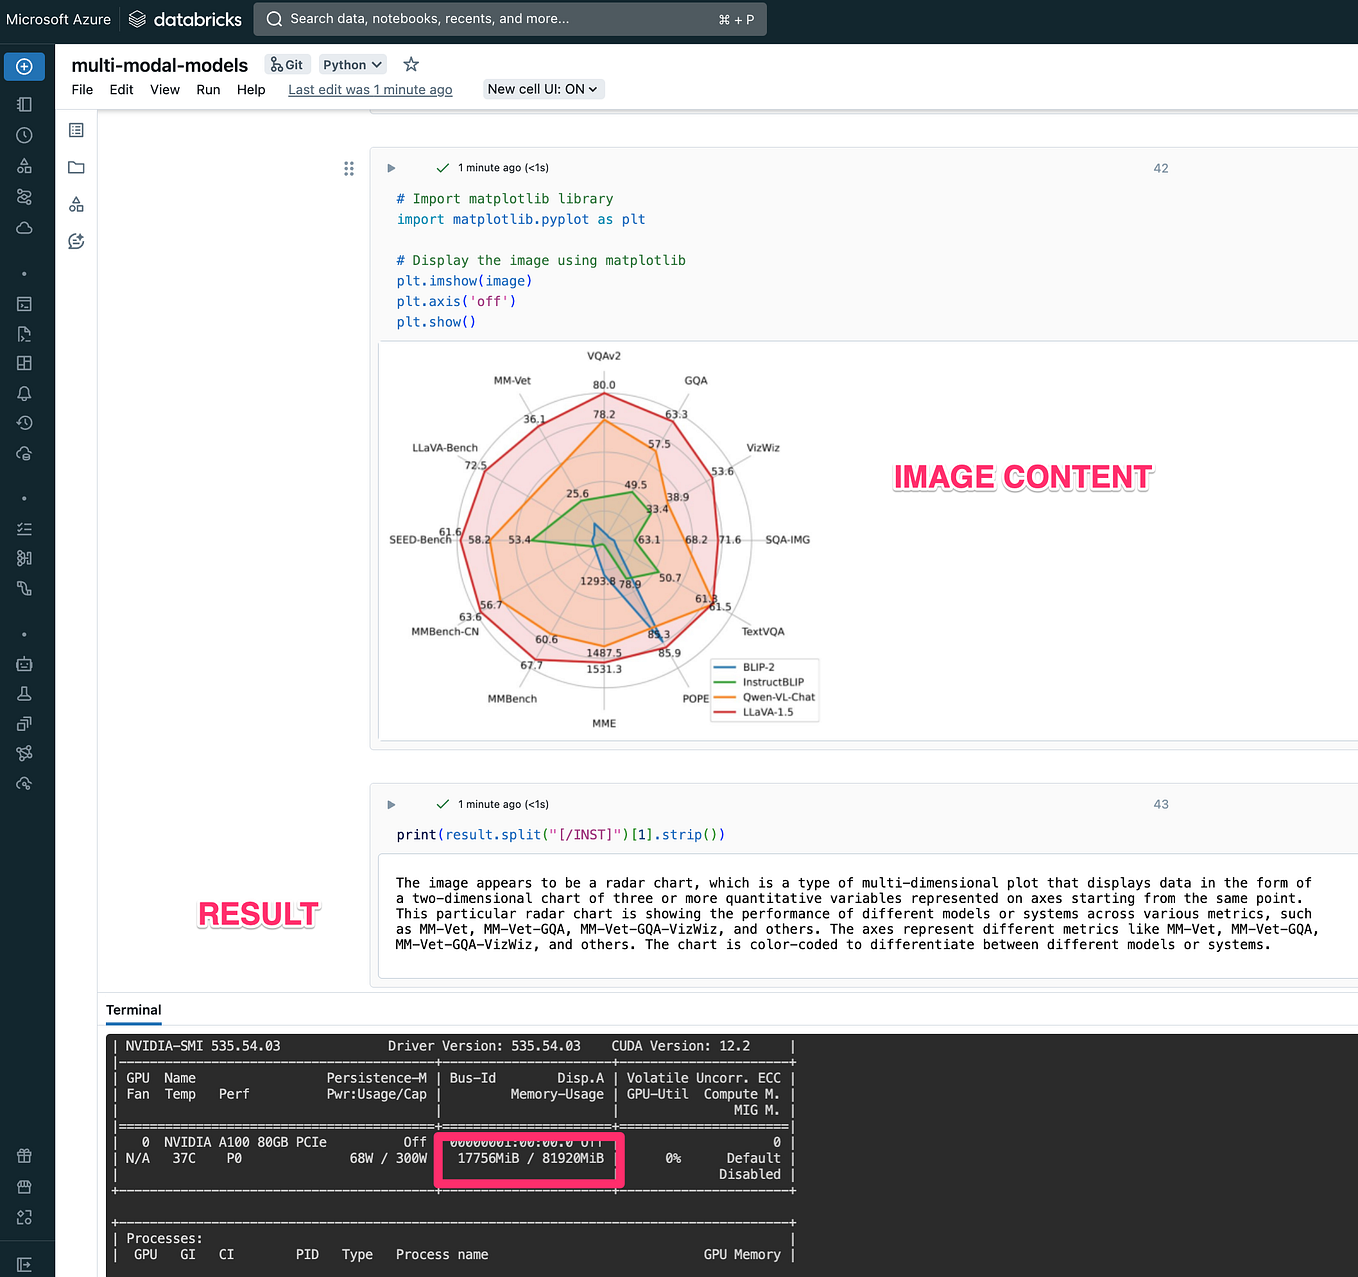This screenshot has width=1358, height=1277.
Task: Open Compute via the cloud icon
Action: (x=24, y=228)
